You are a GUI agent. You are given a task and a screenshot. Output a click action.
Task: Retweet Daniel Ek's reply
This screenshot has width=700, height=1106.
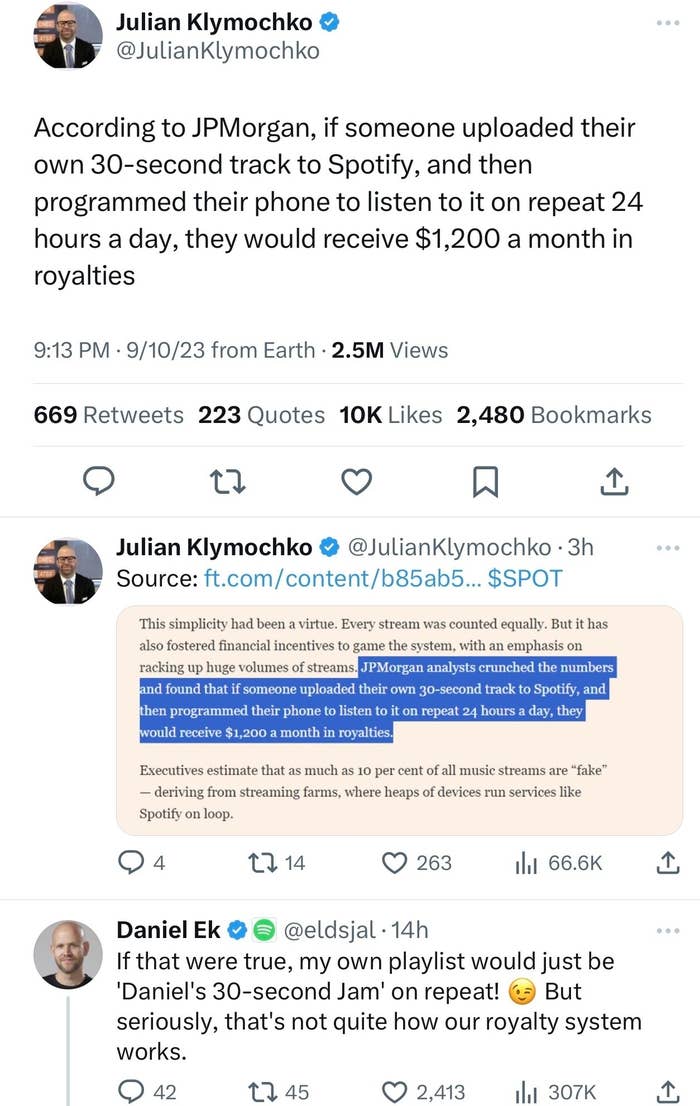click(x=279, y=1092)
